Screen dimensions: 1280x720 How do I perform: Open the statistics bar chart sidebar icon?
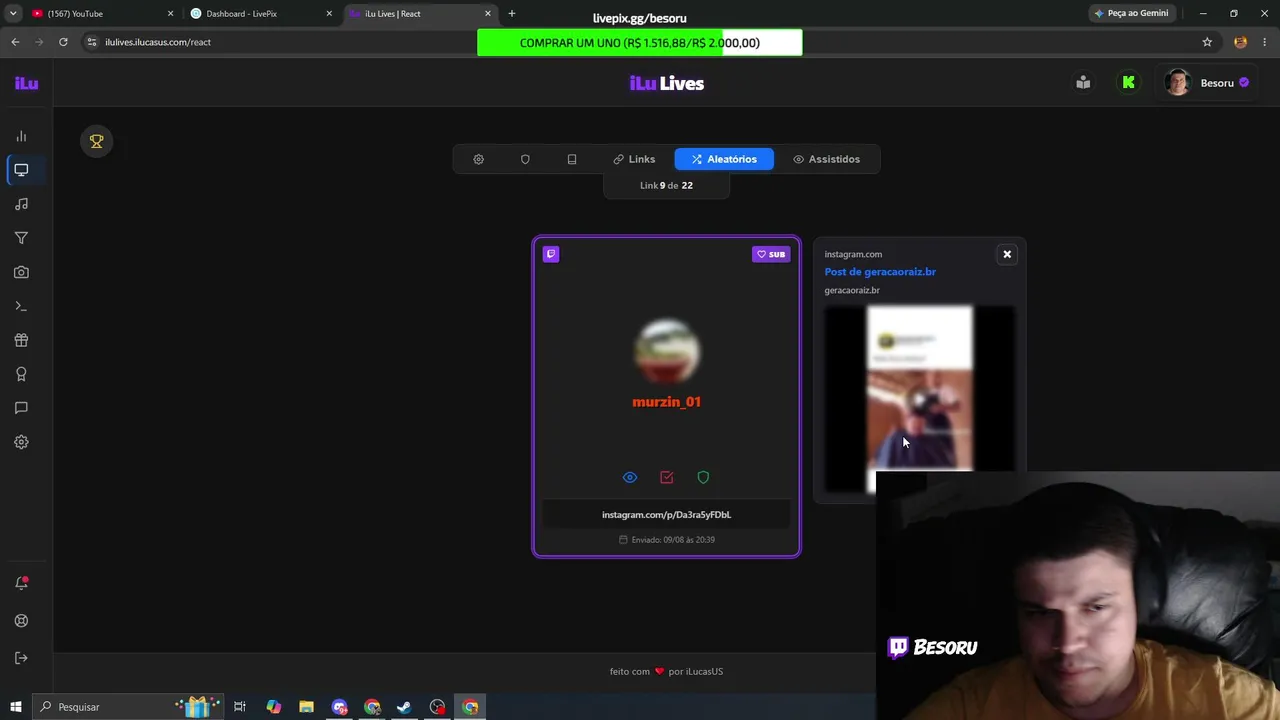tap(21, 136)
